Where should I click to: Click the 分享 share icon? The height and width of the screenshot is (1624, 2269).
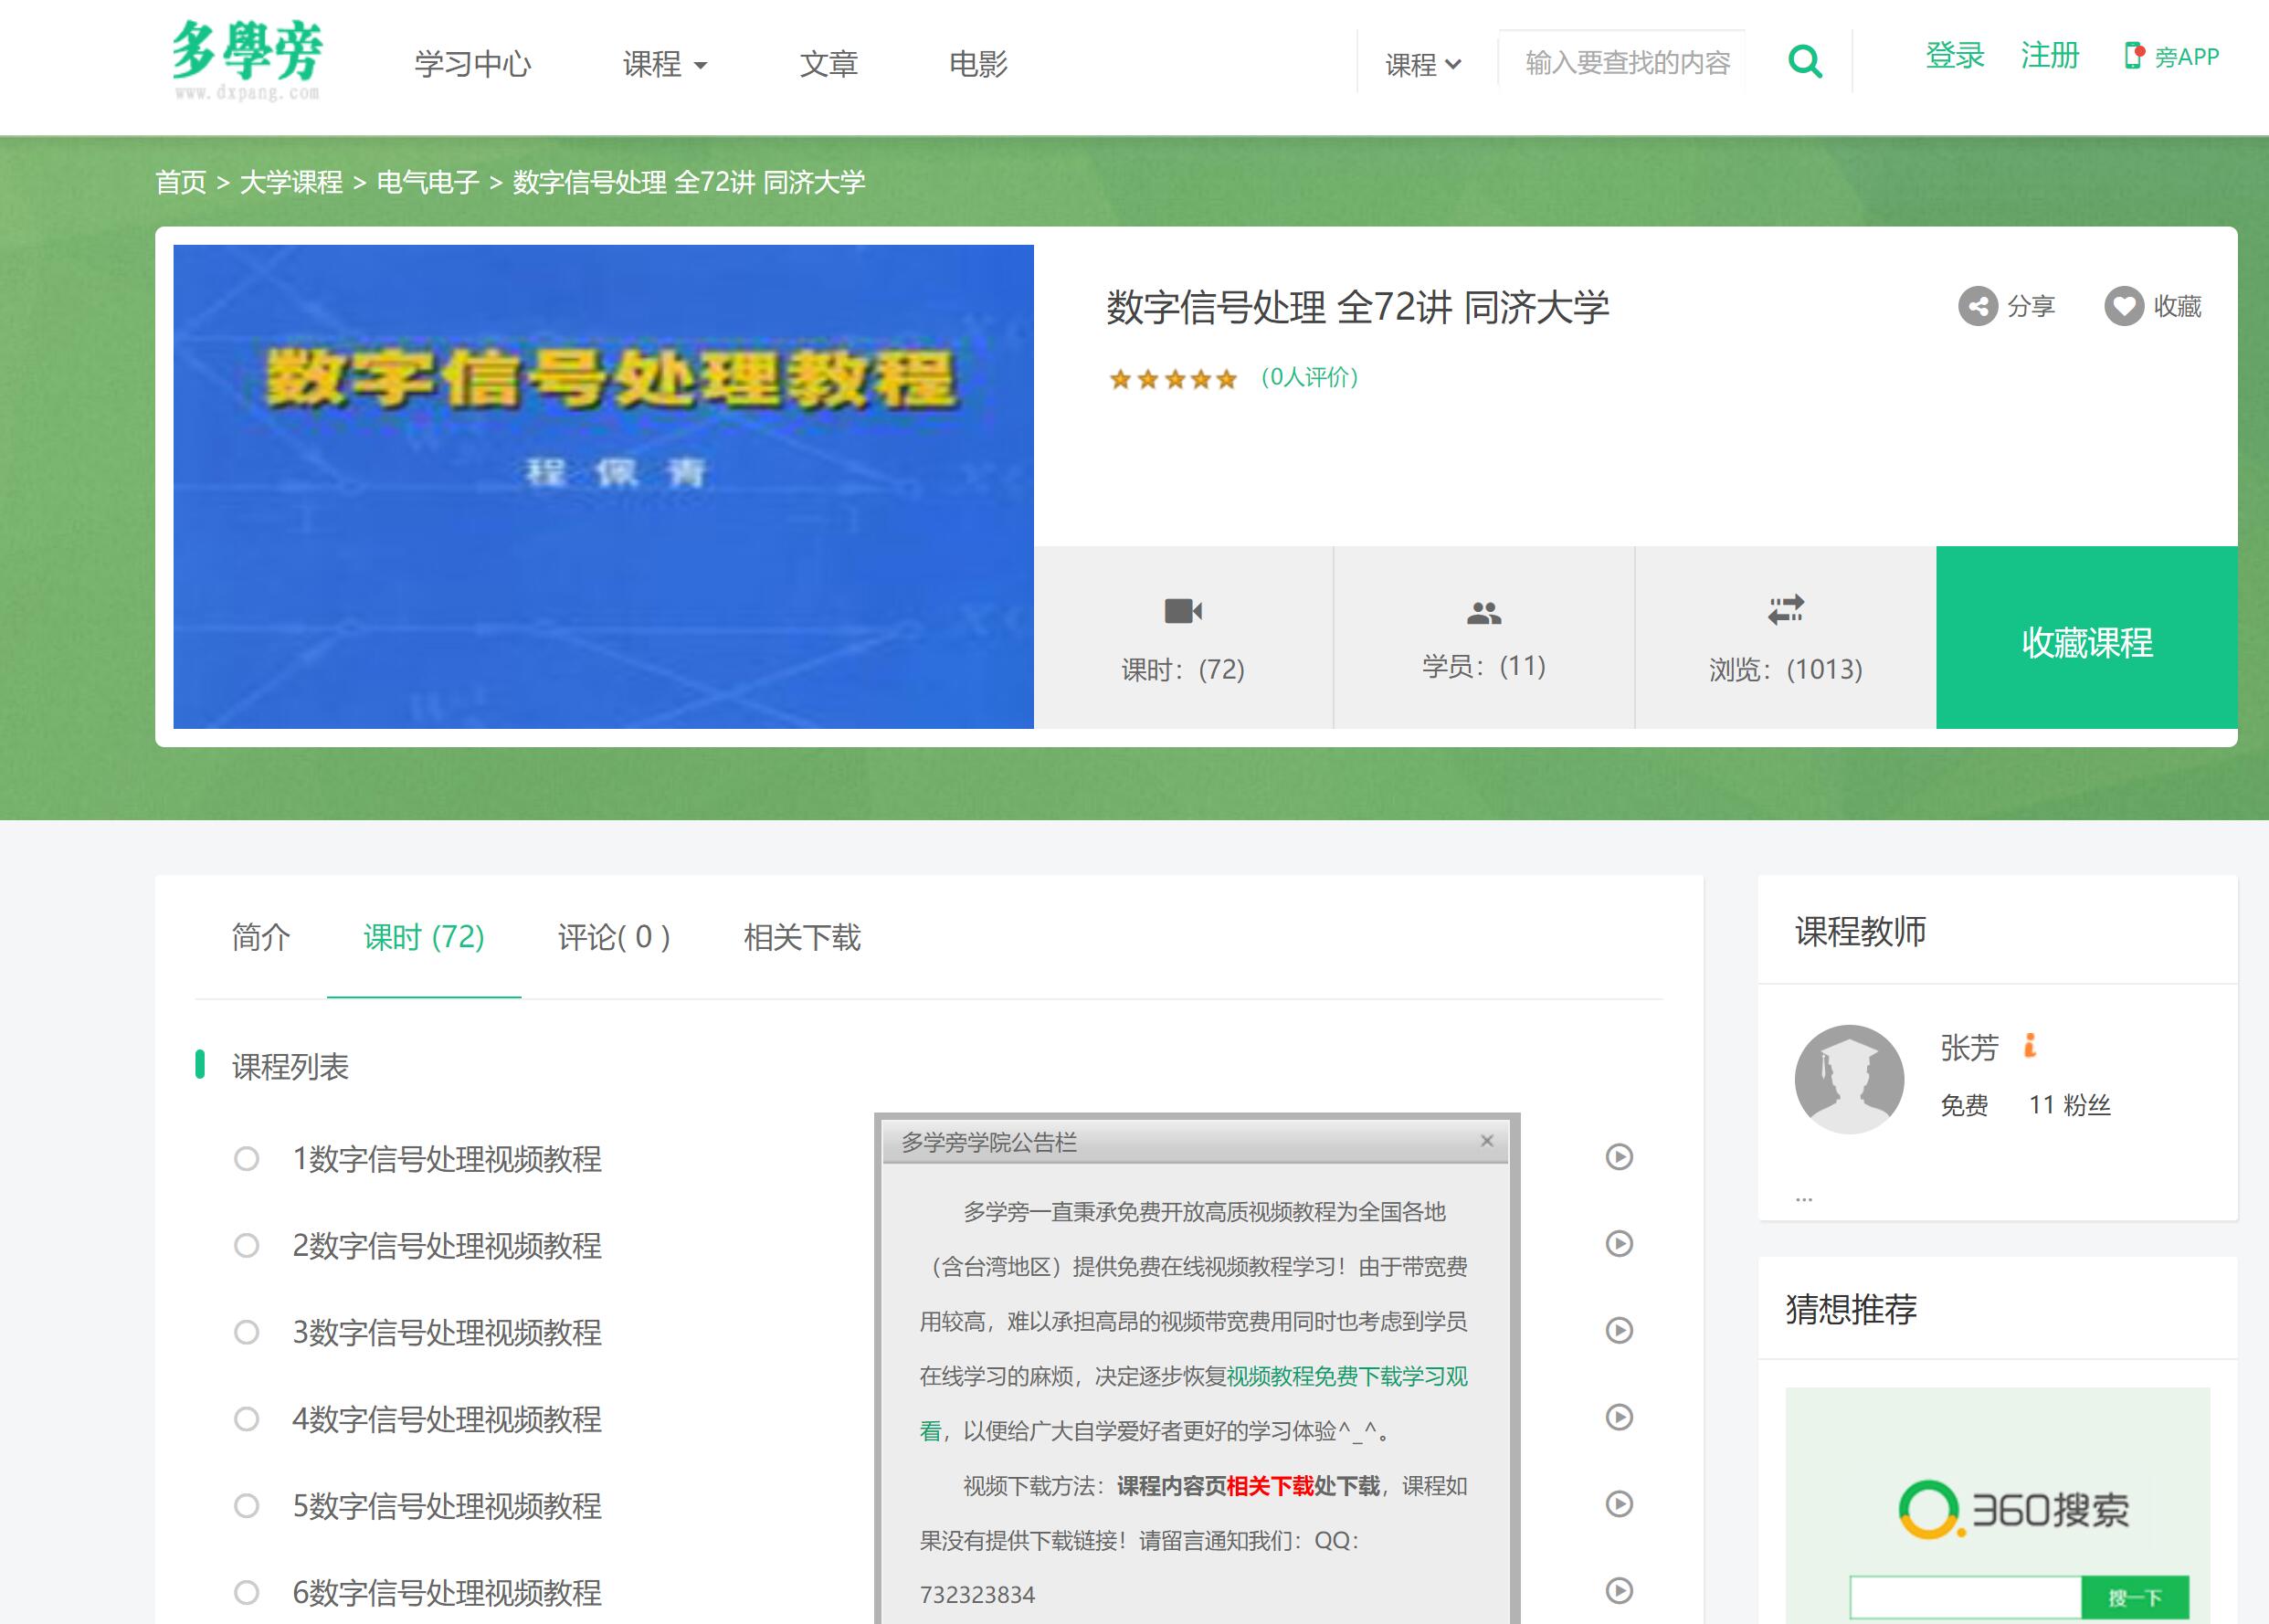[x=1977, y=306]
